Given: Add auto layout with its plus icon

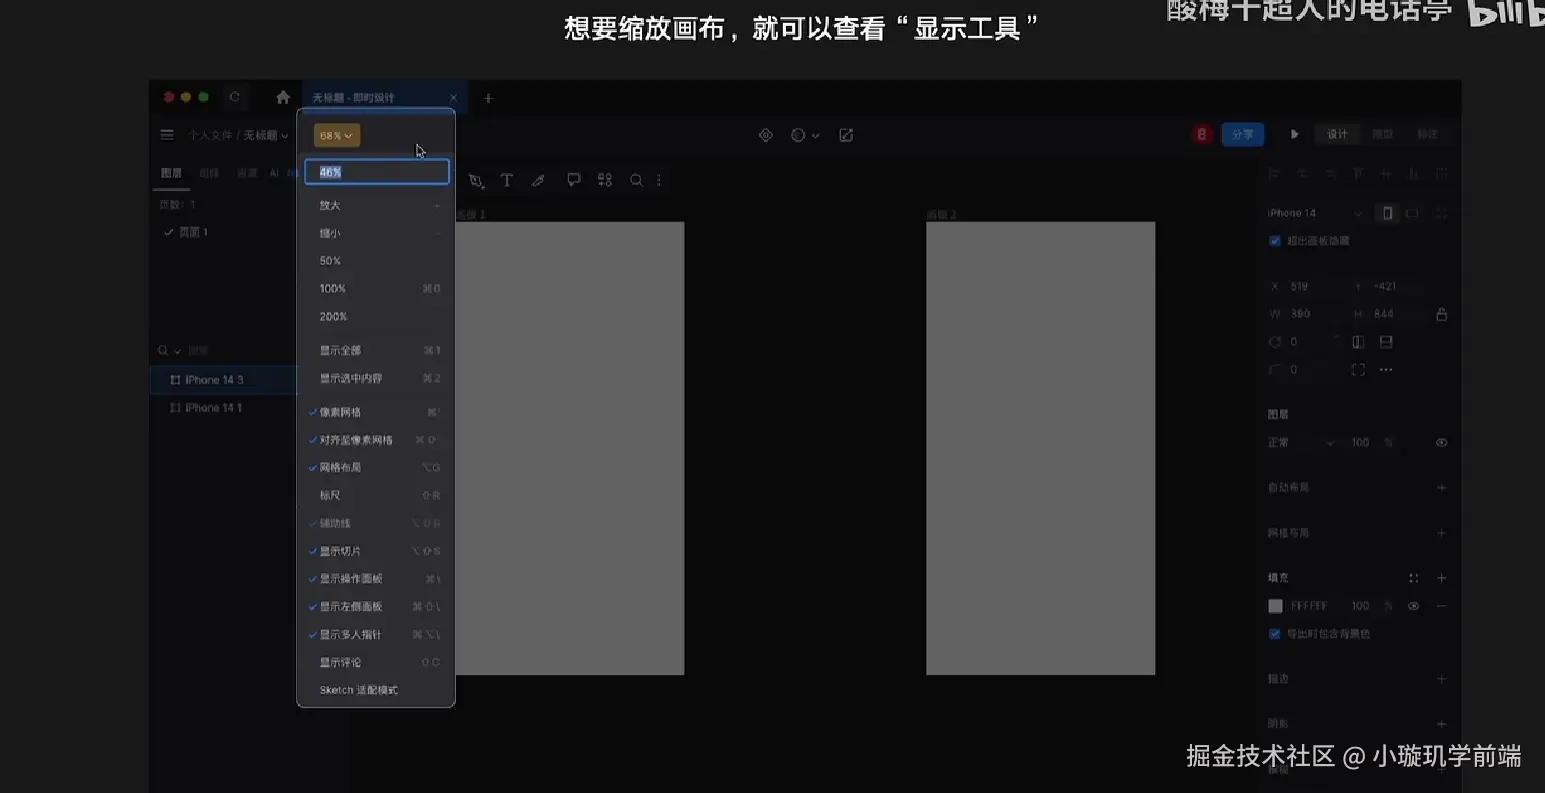Looking at the screenshot, I should (1441, 488).
